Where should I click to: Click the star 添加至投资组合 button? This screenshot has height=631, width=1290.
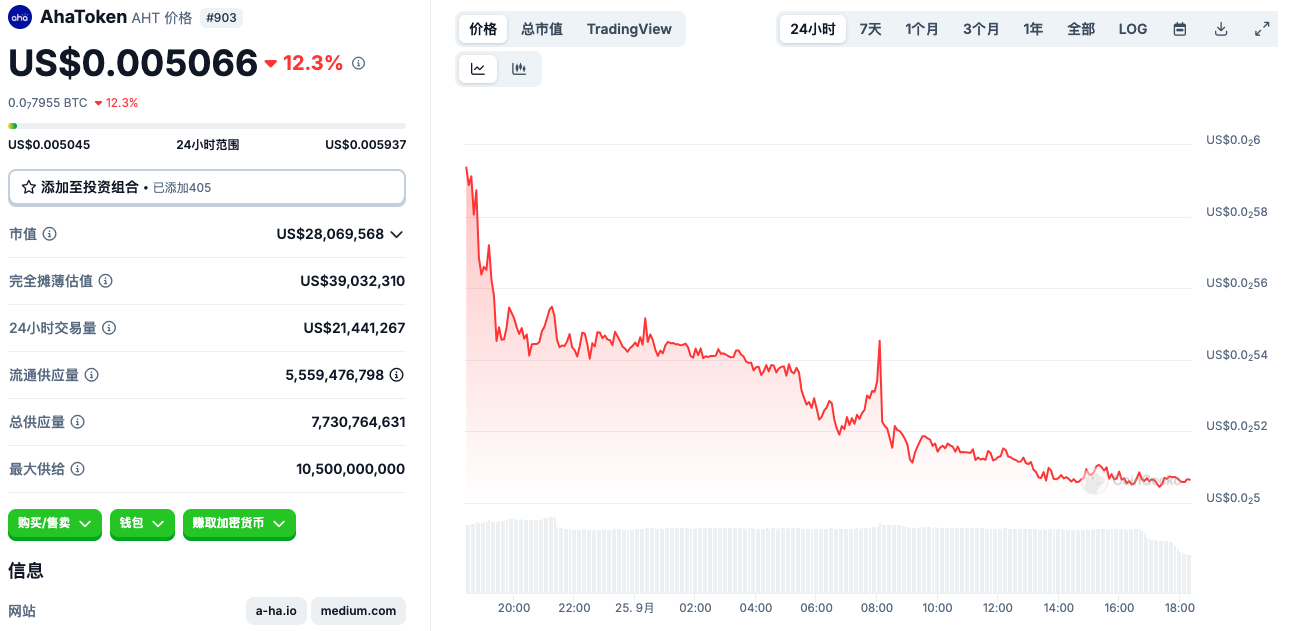pyautogui.click(x=207, y=187)
